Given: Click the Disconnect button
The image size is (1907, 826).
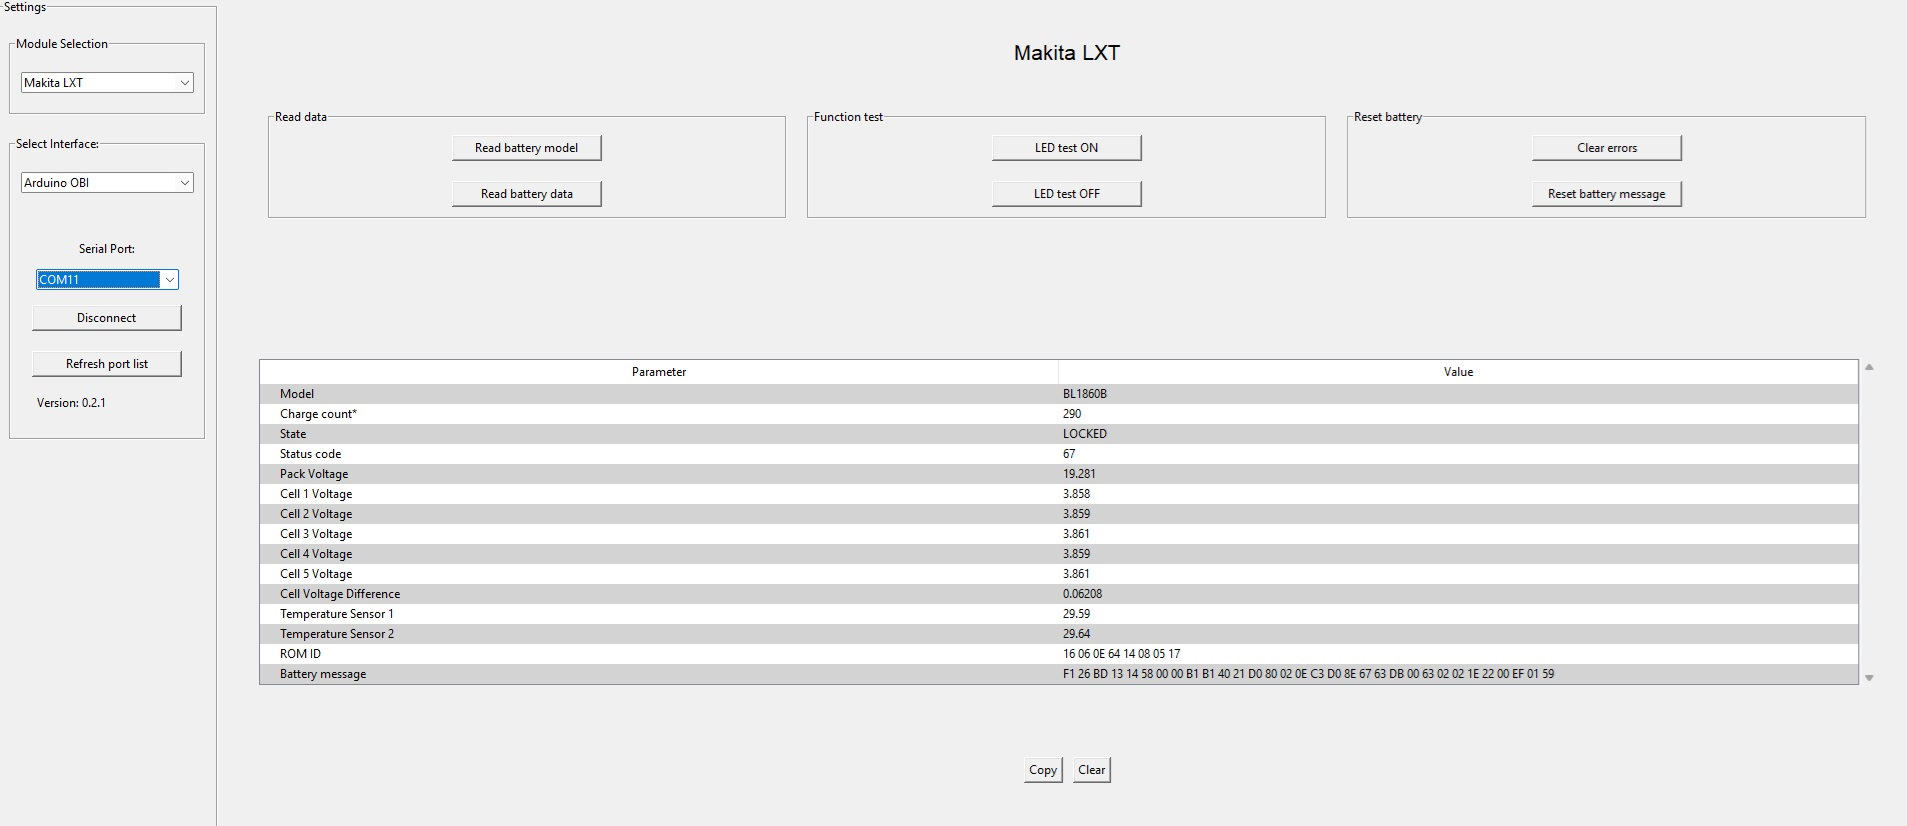Looking at the screenshot, I should 107,318.
